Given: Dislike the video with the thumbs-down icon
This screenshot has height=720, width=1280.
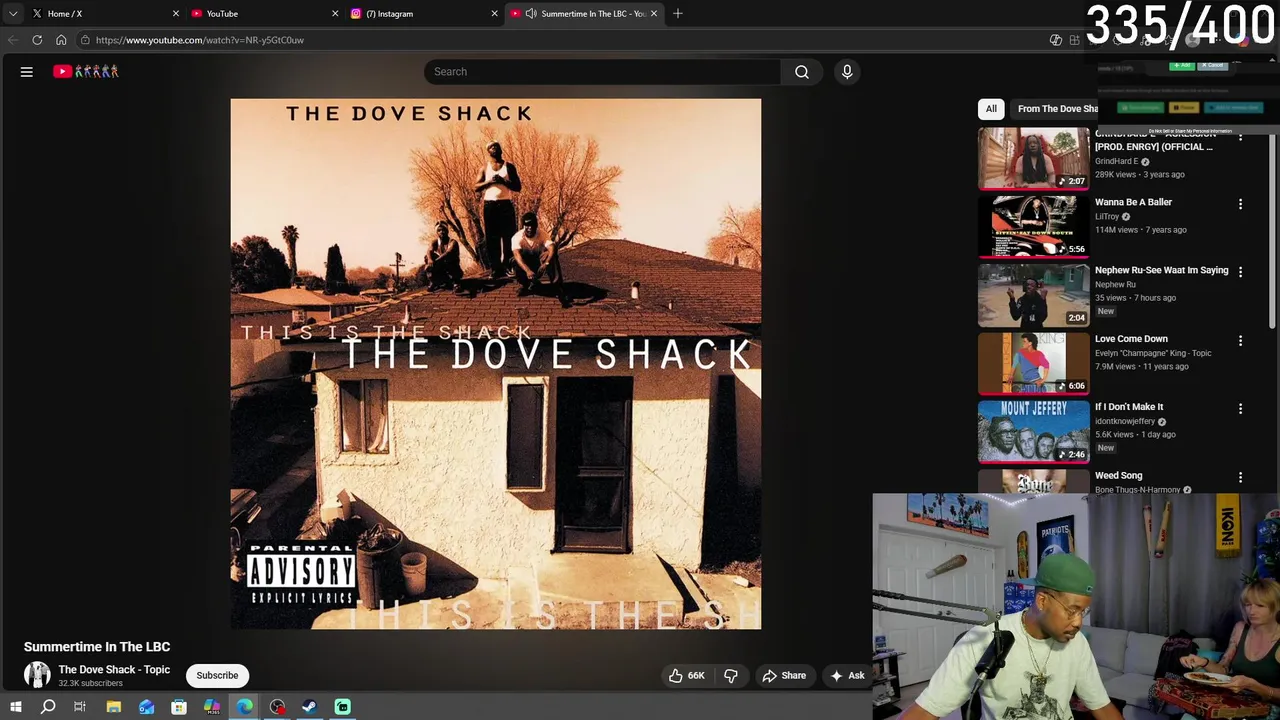Looking at the screenshot, I should (731, 676).
